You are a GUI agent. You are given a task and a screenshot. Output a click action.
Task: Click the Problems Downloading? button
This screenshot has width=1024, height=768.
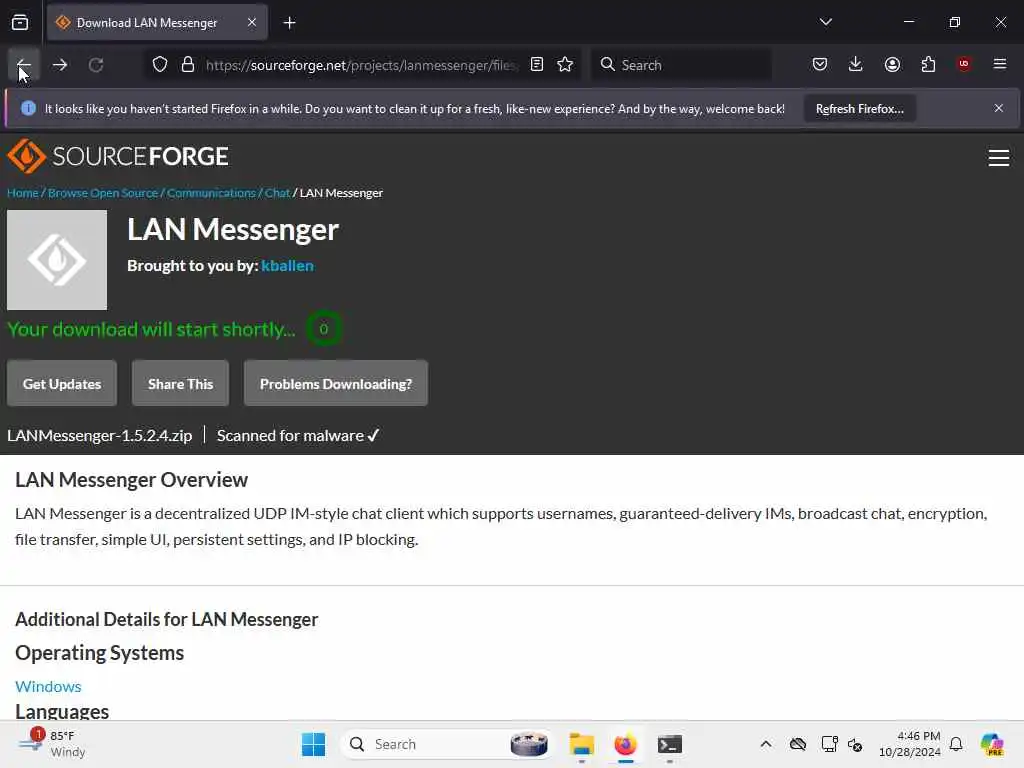pos(336,384)
